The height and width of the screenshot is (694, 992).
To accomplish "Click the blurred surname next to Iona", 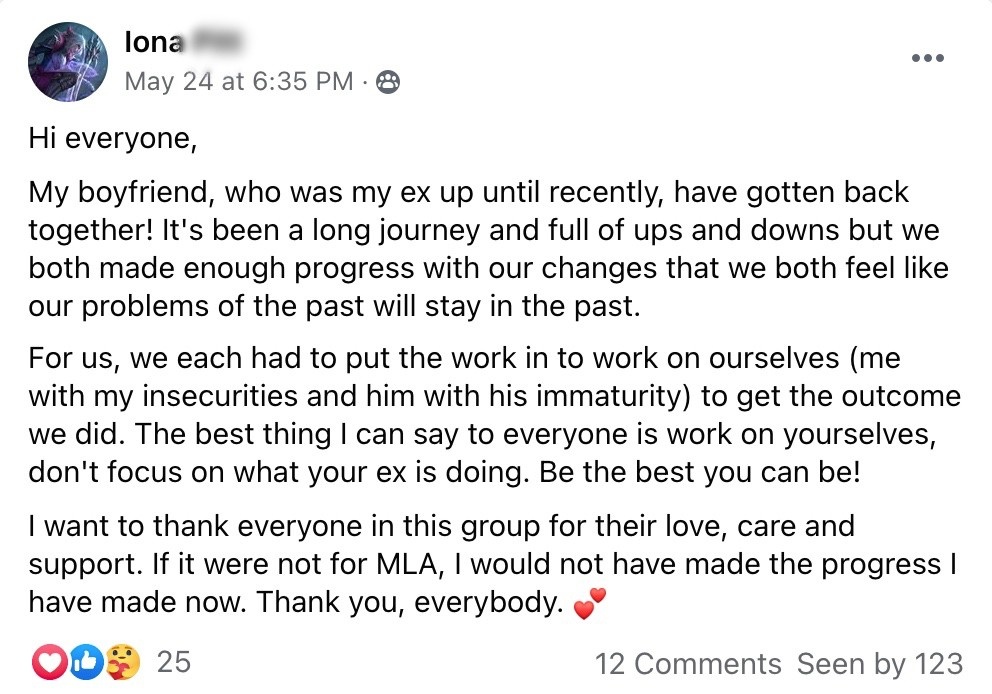I will [x=214, y=42].
